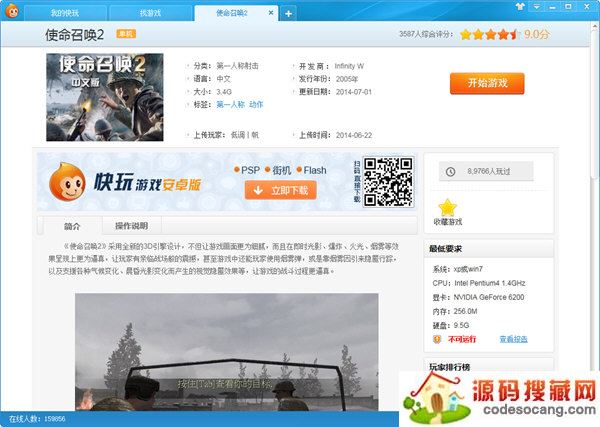
Task: Click the monkey mascot in banner
Action: tap(67, 180)
